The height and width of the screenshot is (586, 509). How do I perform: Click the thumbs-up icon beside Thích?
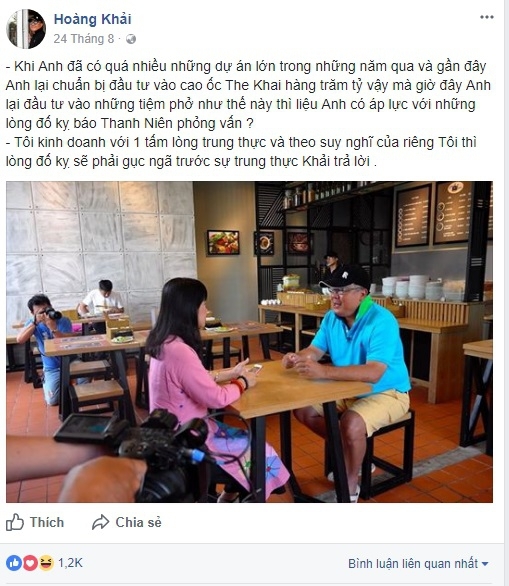15,522
